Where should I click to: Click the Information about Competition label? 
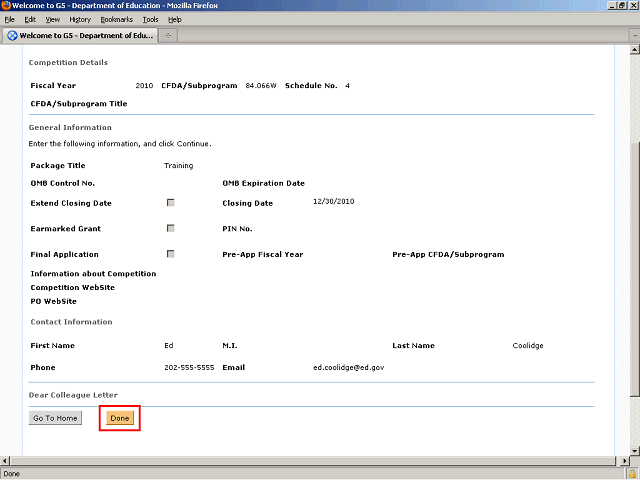click(x=93, y=273)
